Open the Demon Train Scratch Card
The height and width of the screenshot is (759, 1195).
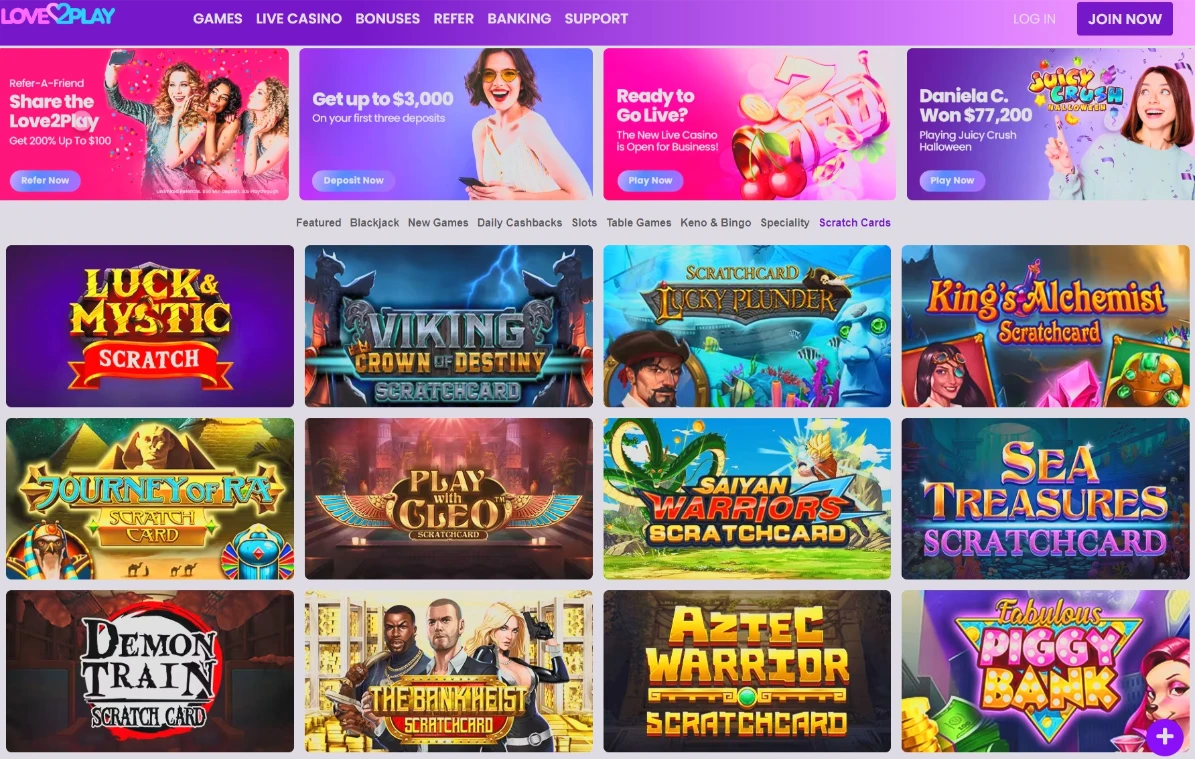pyautogui.click(x=149, y=671)
